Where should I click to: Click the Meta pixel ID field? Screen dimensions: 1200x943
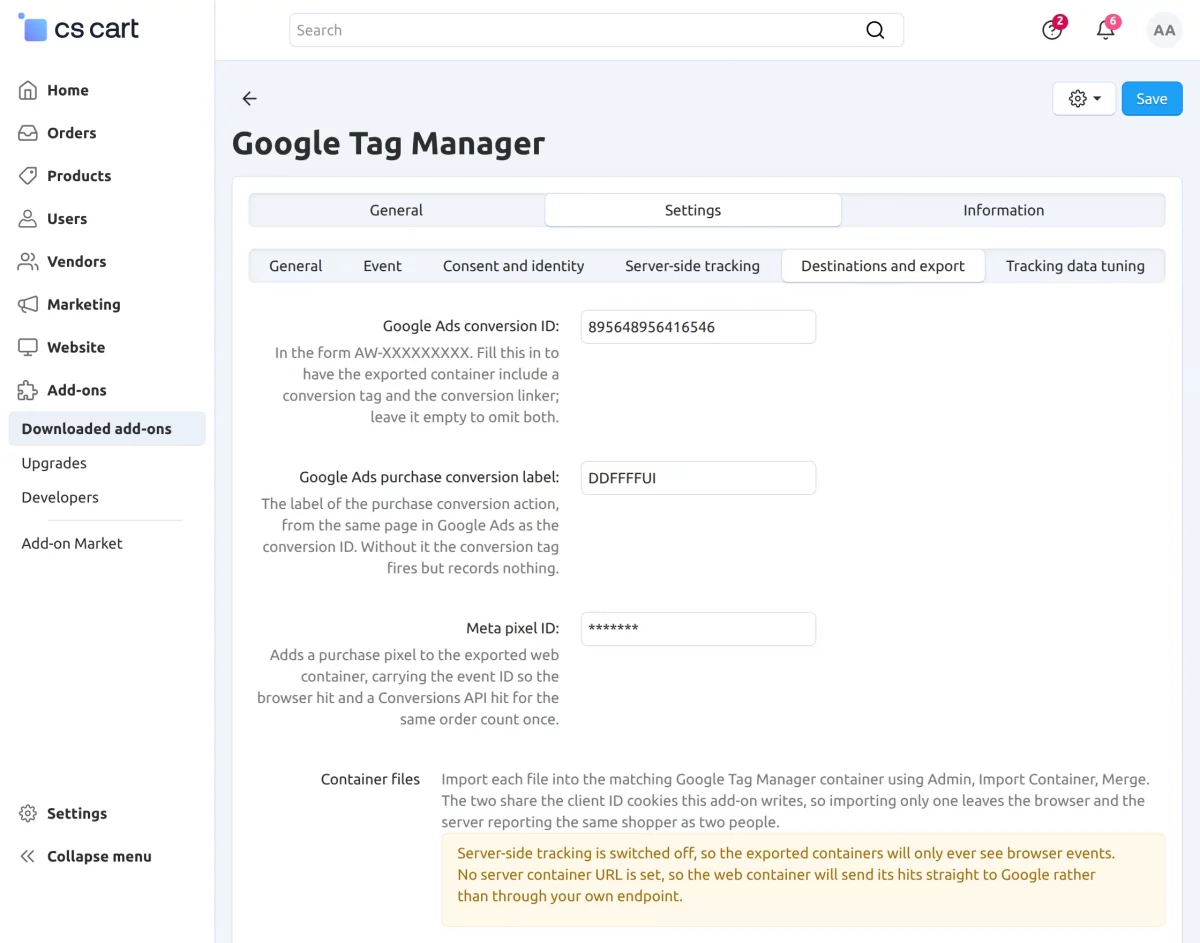(698, 629)
